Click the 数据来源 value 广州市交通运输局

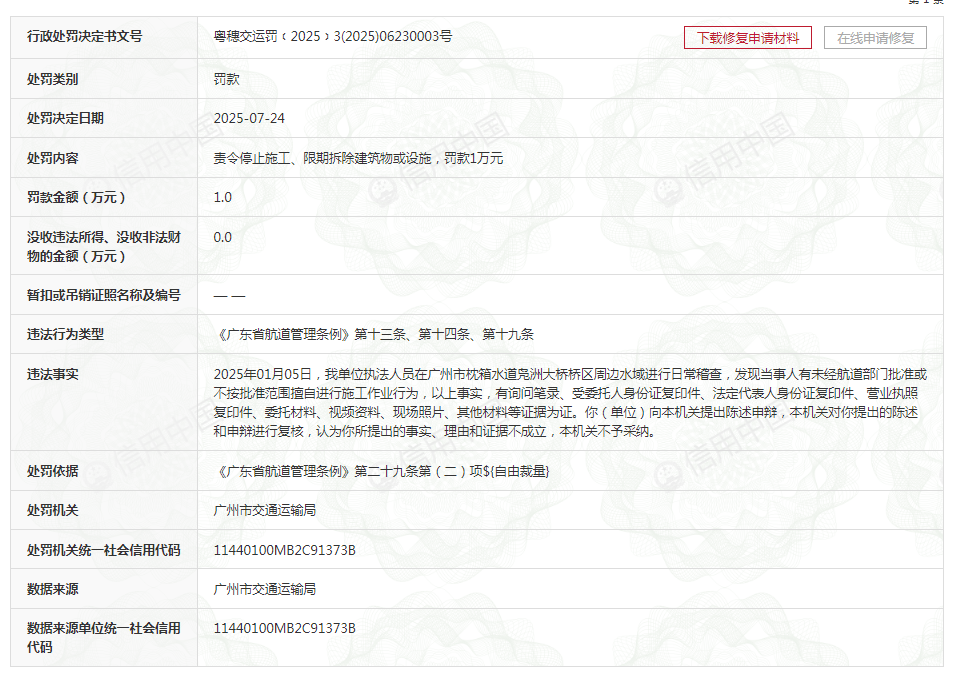265,589
